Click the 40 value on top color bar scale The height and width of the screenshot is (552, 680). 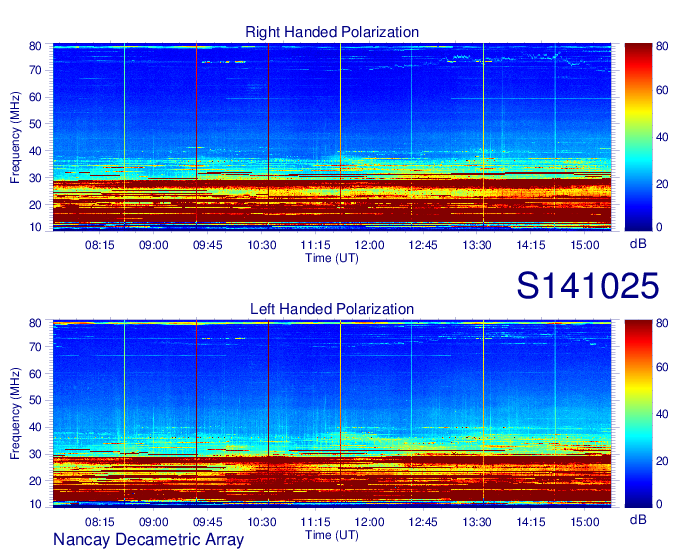tap(662, 137)
